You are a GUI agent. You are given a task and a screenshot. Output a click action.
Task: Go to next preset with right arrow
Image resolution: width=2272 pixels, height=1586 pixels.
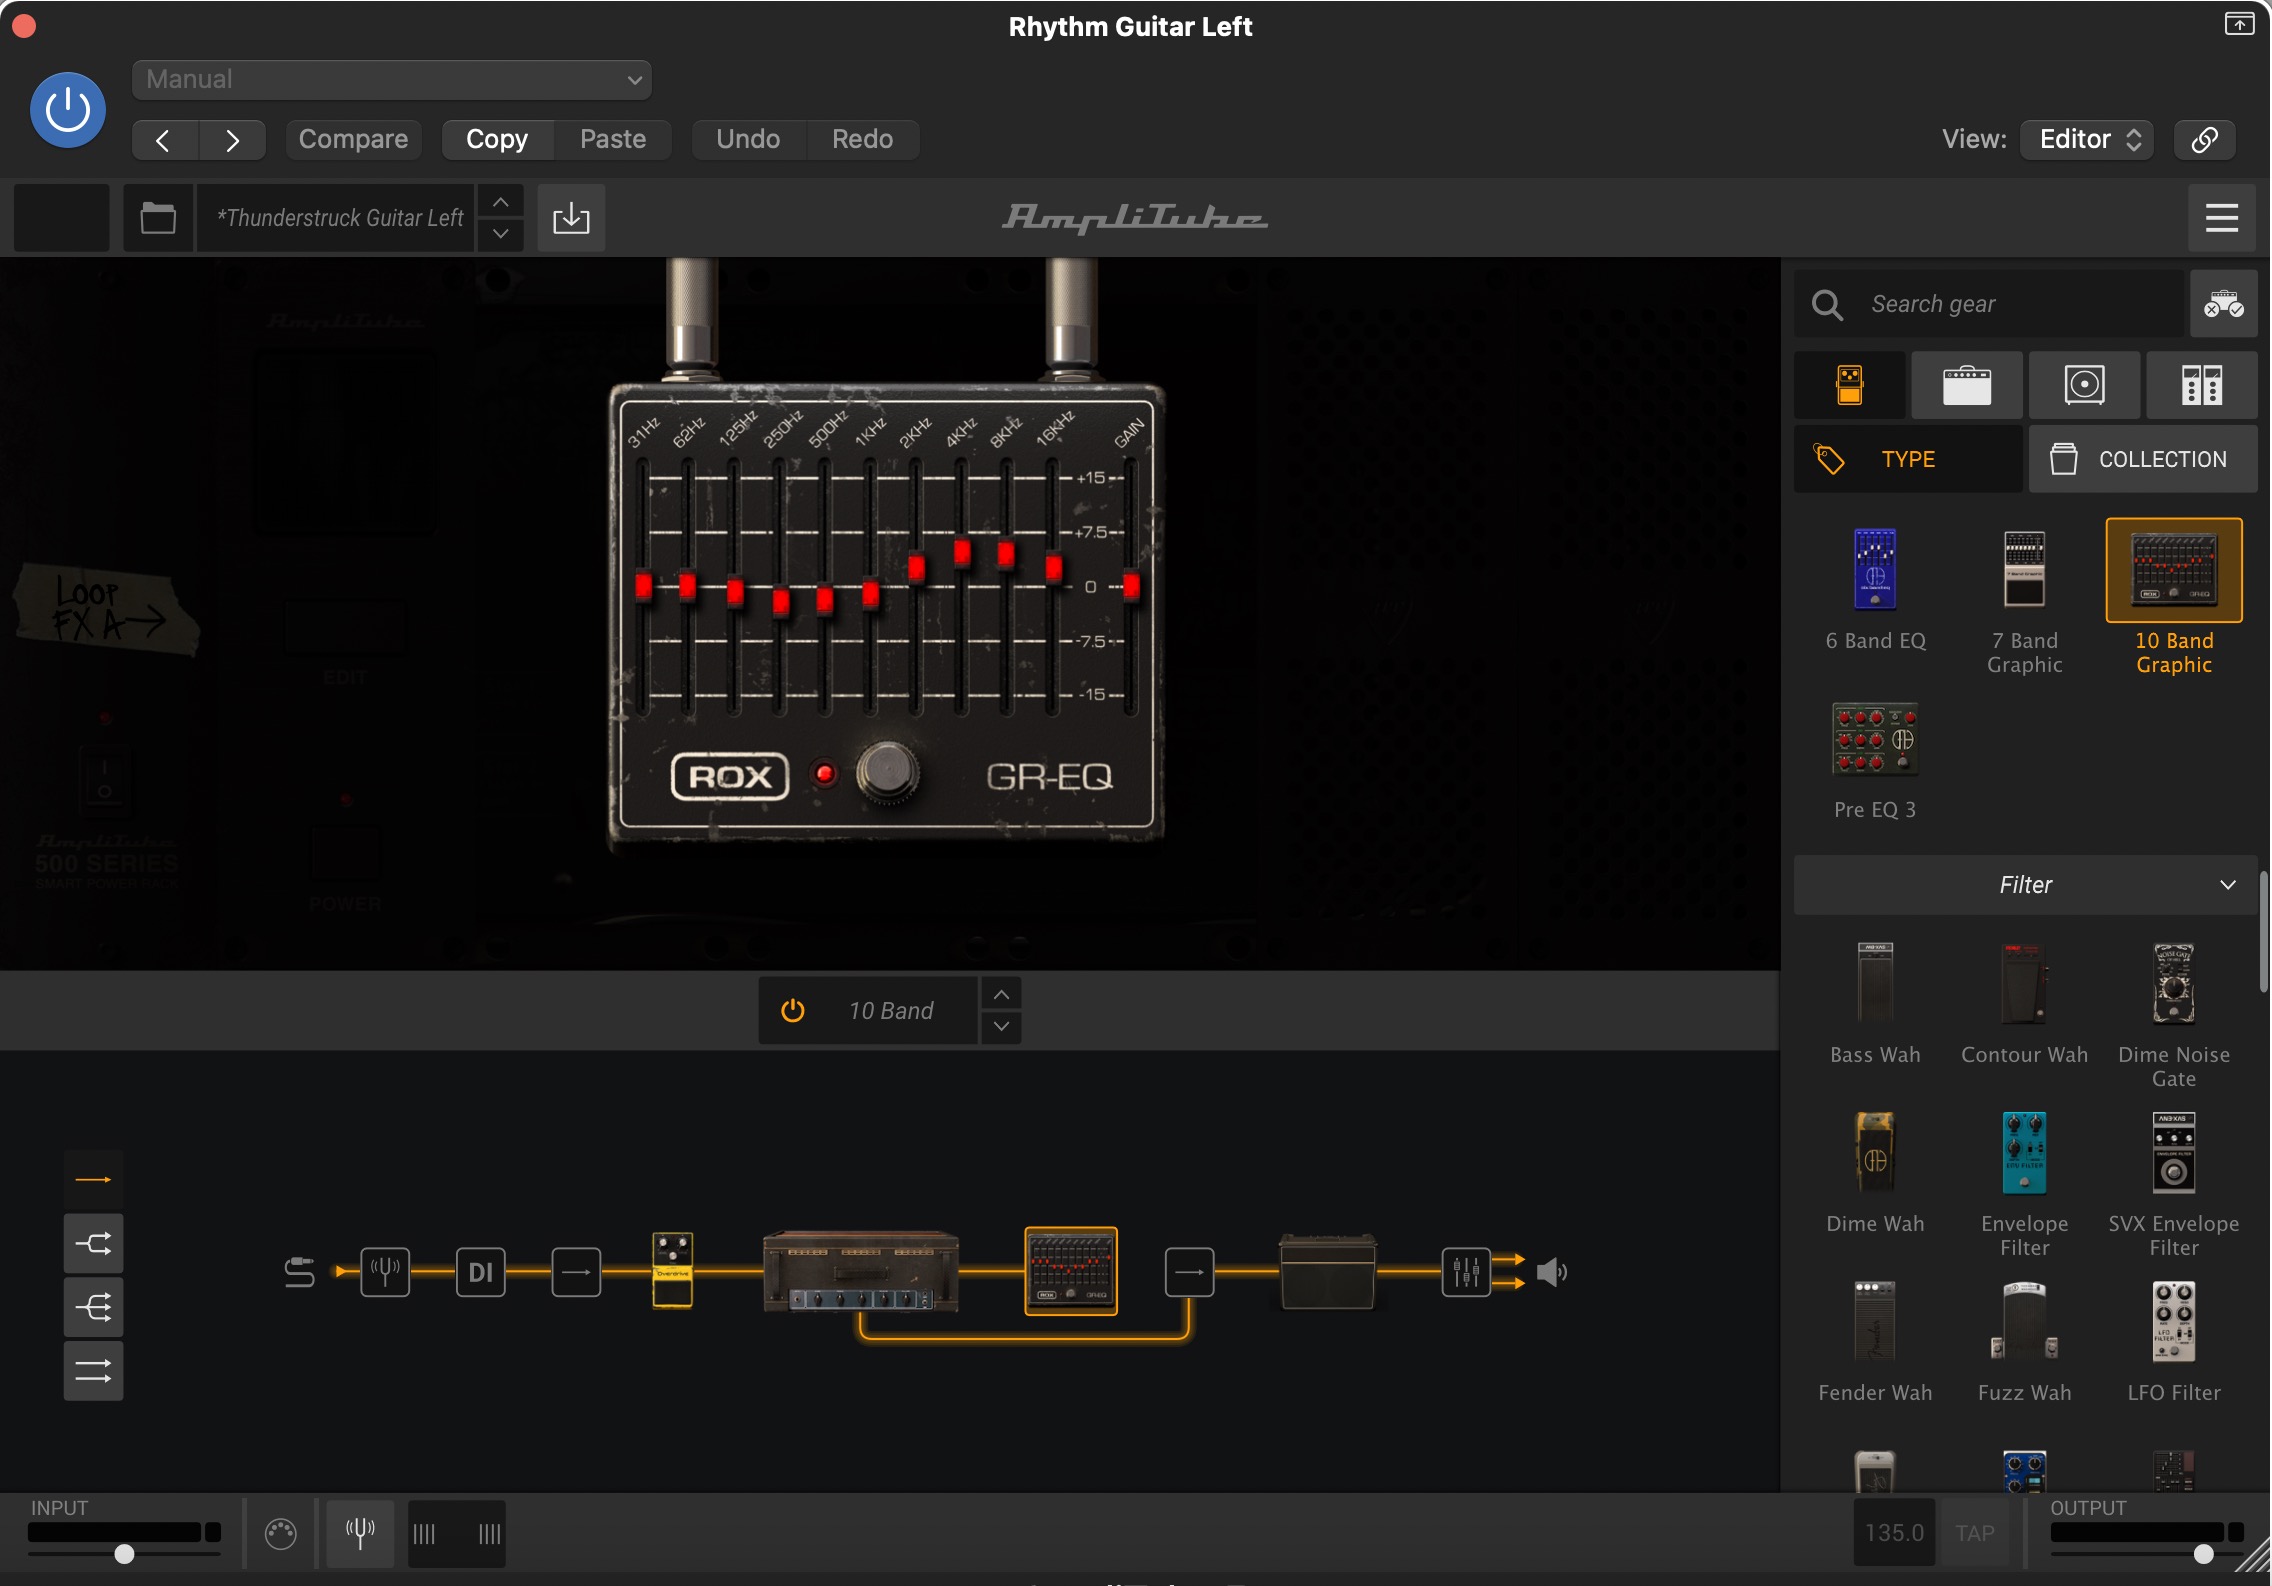coord(232,140)
